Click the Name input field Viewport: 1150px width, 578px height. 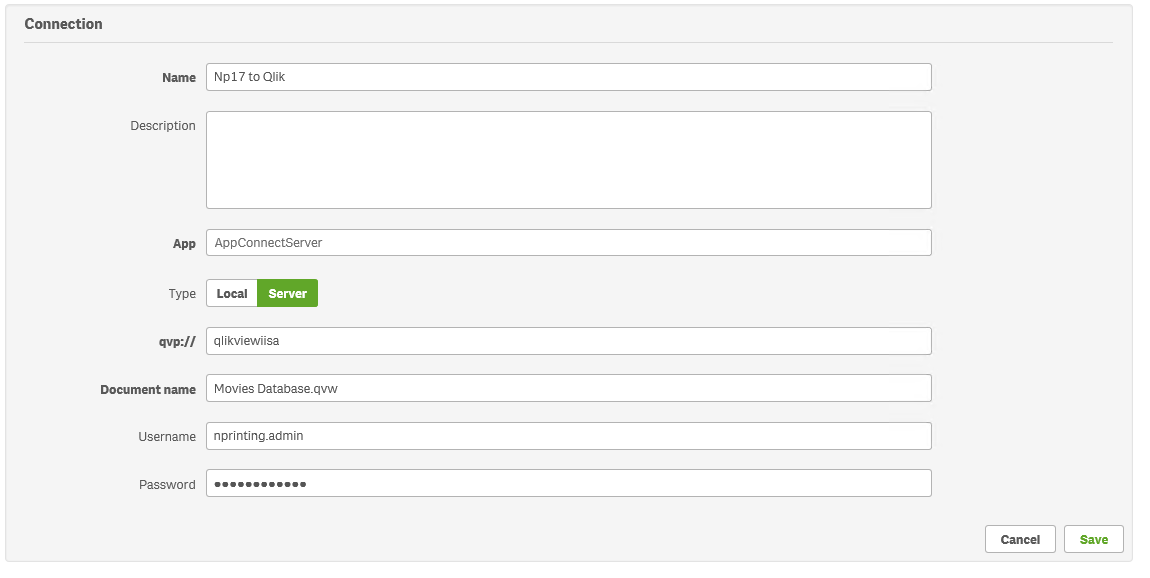pos(568,77)
